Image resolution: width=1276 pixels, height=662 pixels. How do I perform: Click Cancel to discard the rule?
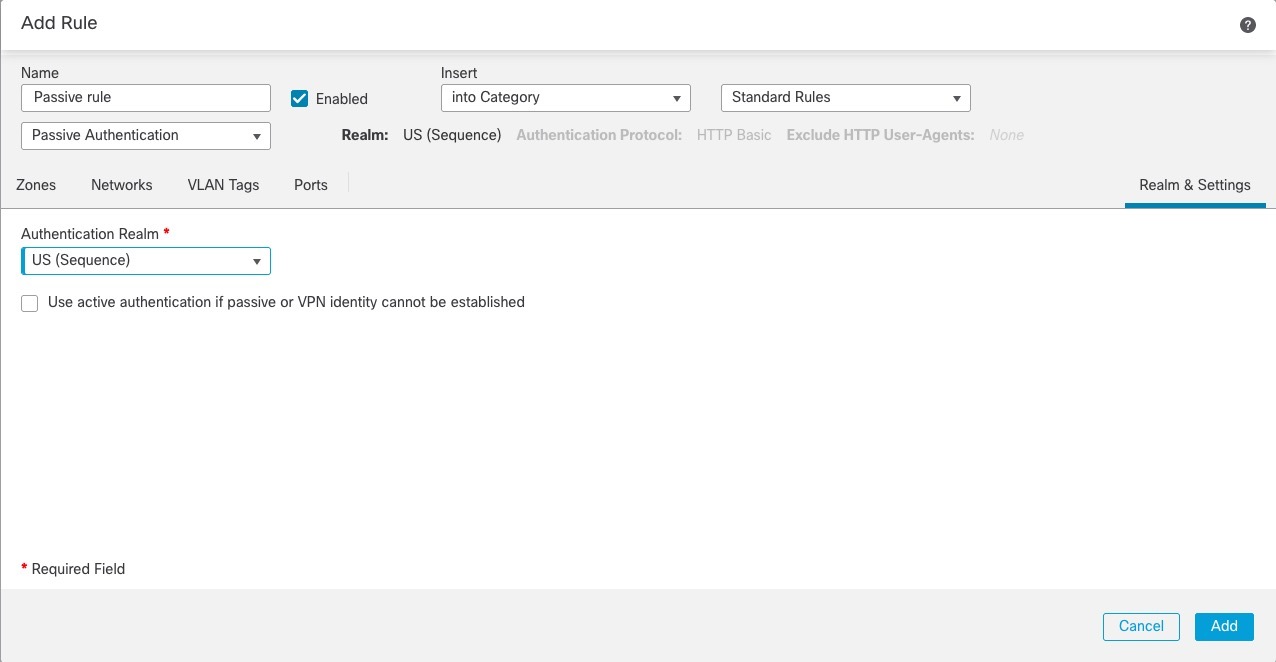tap(1141, 626)
